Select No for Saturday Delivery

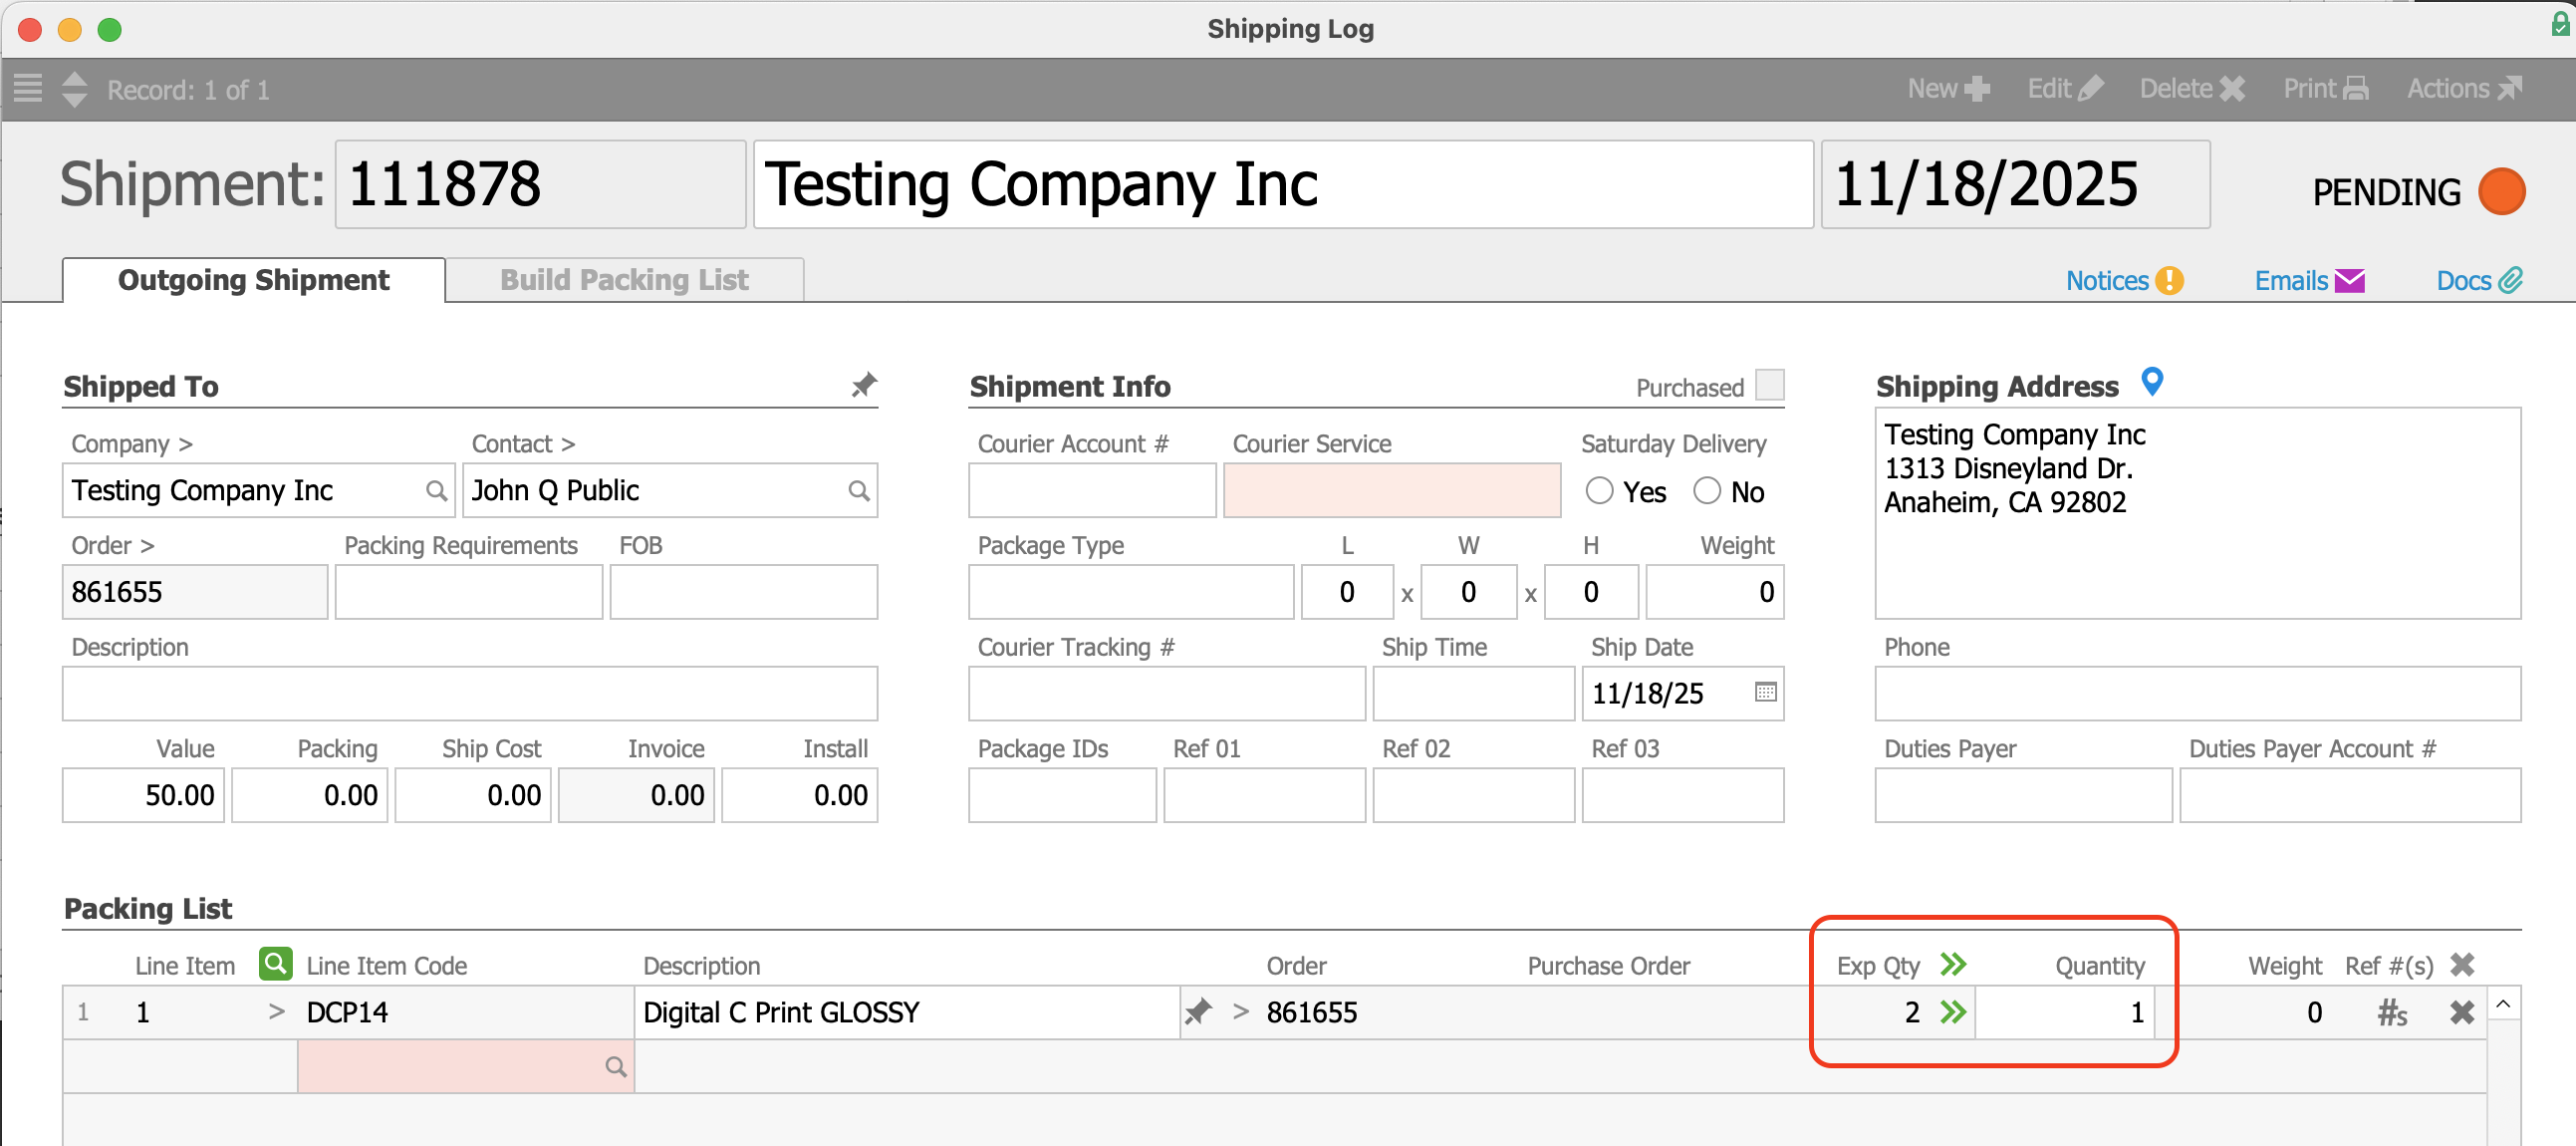[1706, 491]
